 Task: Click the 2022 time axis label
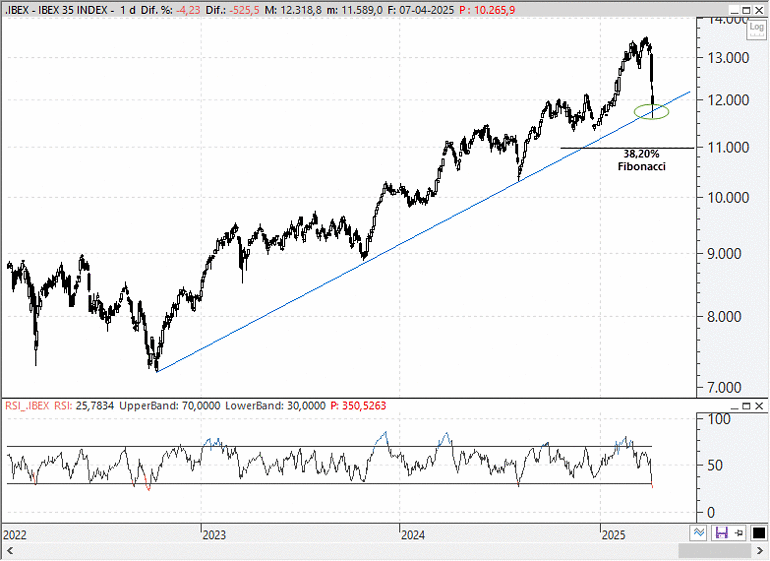click(15, 534)
